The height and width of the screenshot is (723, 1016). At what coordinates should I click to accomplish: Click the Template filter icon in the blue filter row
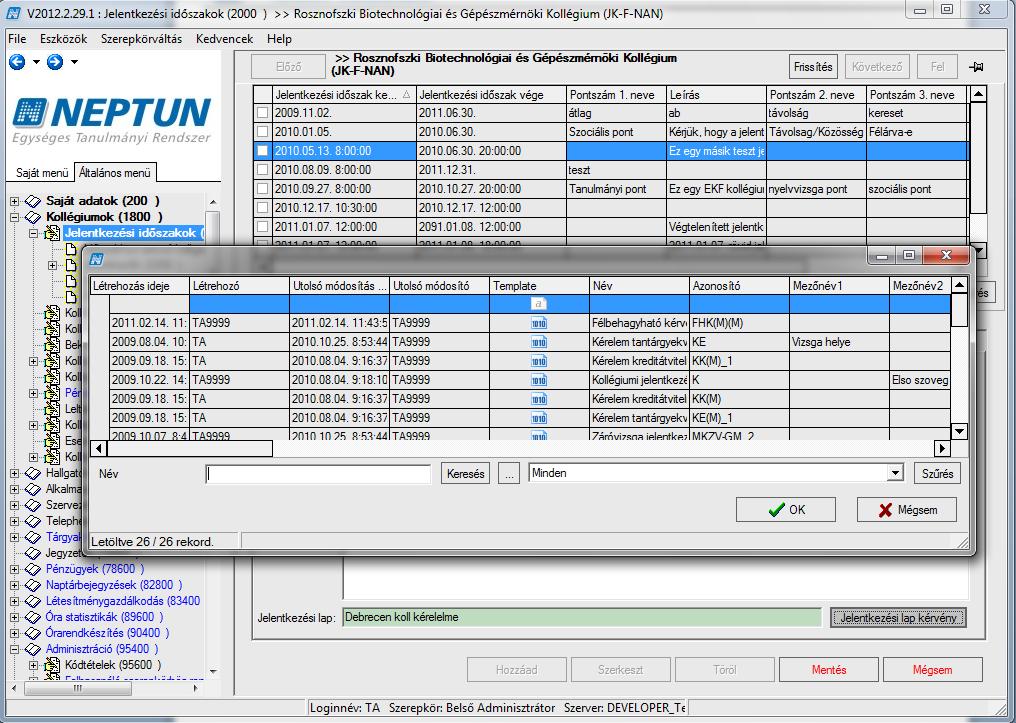point(539,304)
